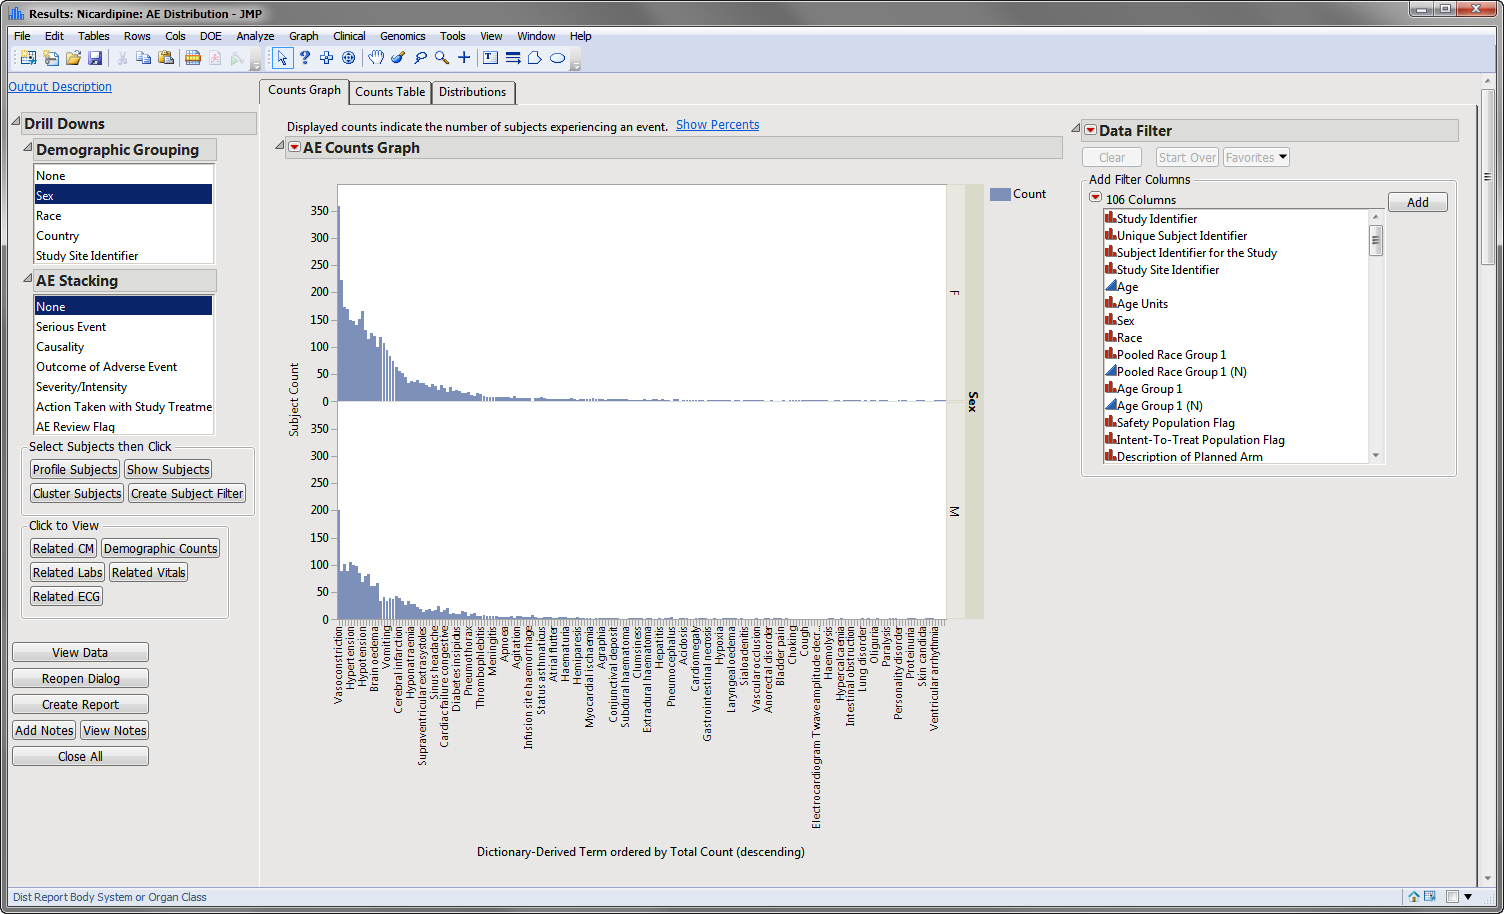This screenshot has width=1504, height=914.
Task: Click the Help question mark tool
Action: [x=305, y=58]
